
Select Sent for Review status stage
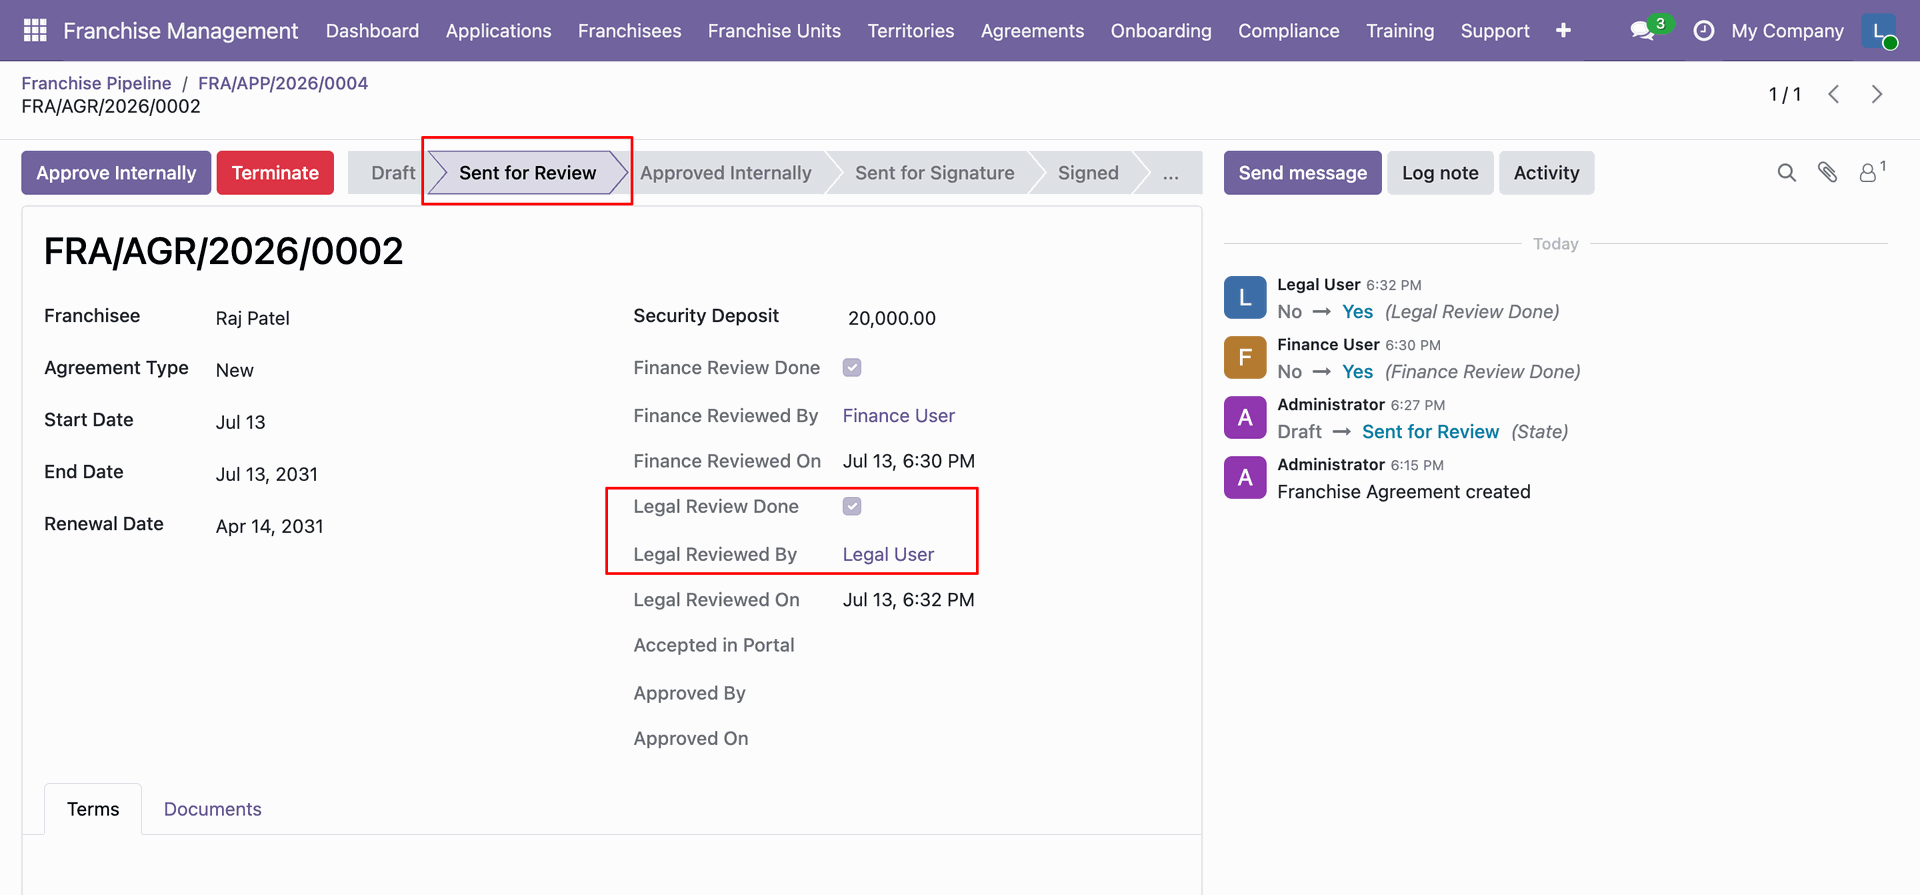(x=527, y=173)
